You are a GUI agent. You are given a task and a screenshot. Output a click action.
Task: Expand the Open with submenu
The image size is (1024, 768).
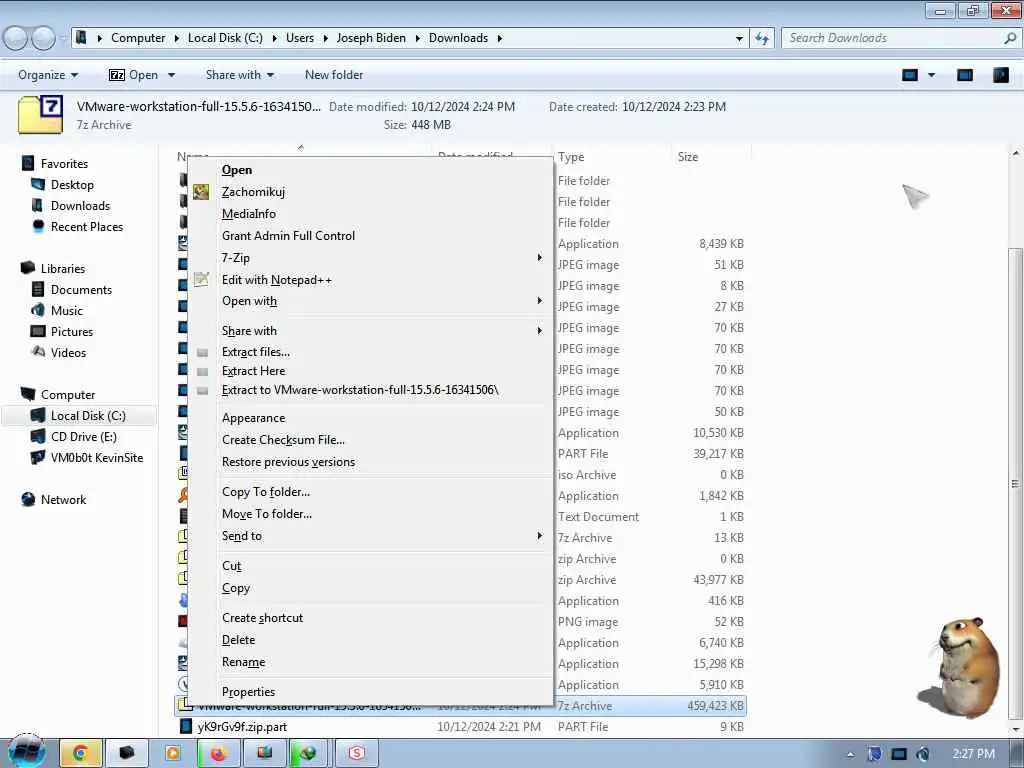tap(539, 300)
